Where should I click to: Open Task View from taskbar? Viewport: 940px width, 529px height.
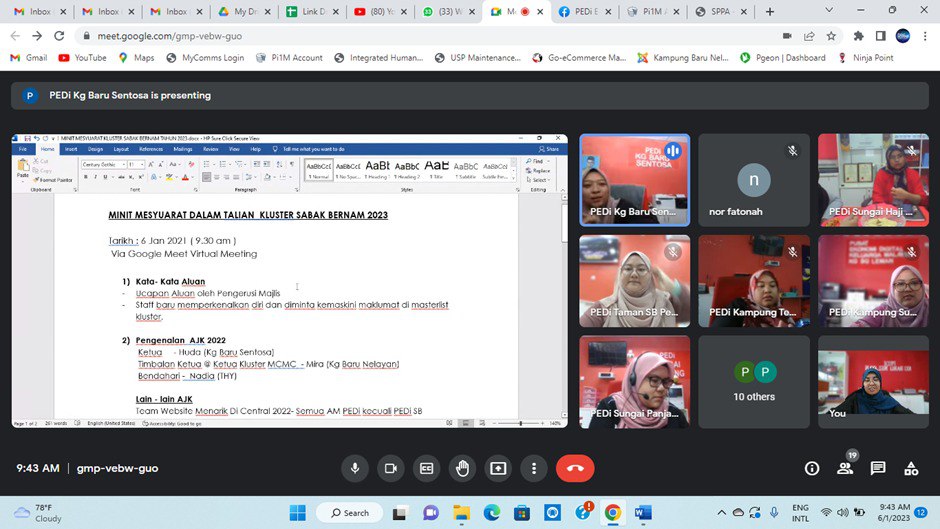(x=400, y=513)
